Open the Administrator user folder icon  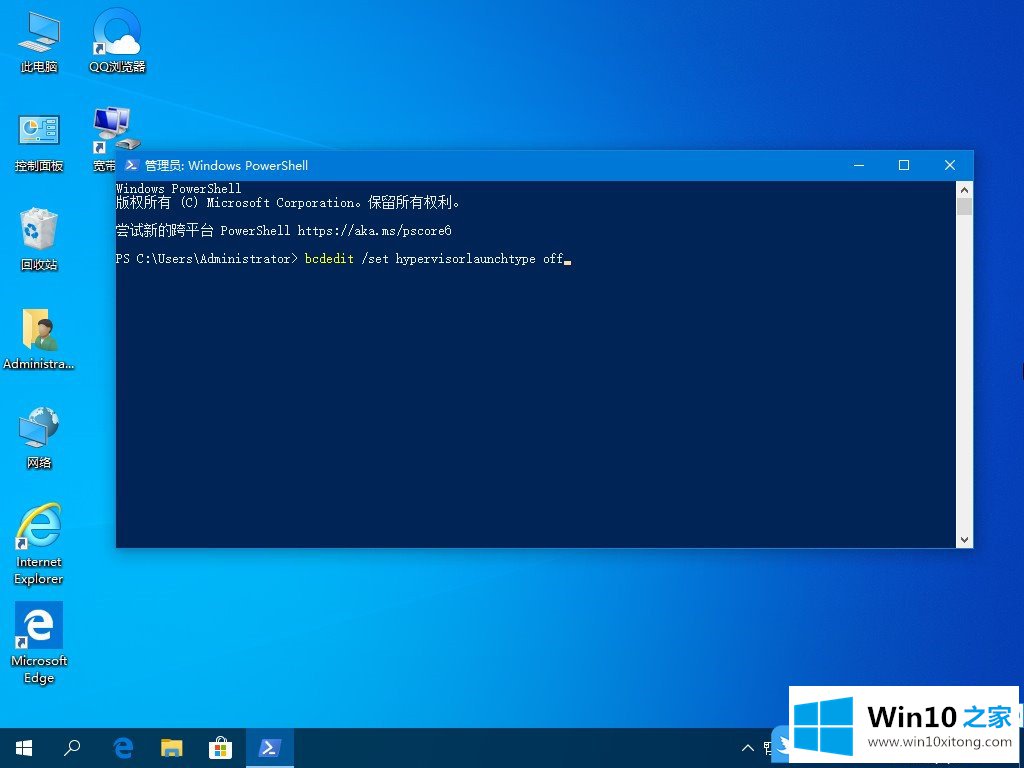click(39, 339)
